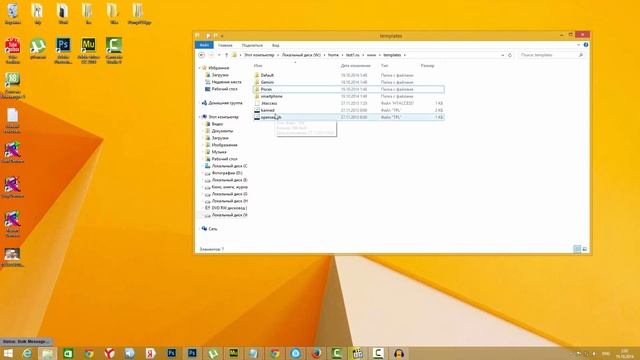Open breadcrumb chevron after templates

[x=404, y=55]
